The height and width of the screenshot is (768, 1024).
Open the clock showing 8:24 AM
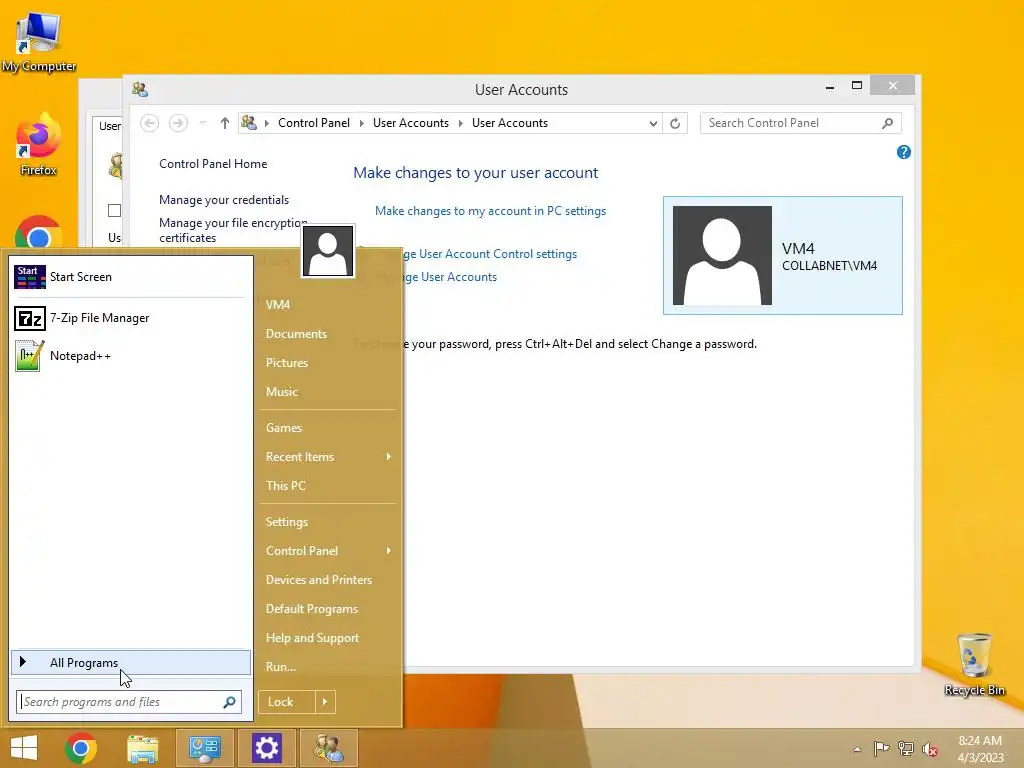[x=980, y=749]
